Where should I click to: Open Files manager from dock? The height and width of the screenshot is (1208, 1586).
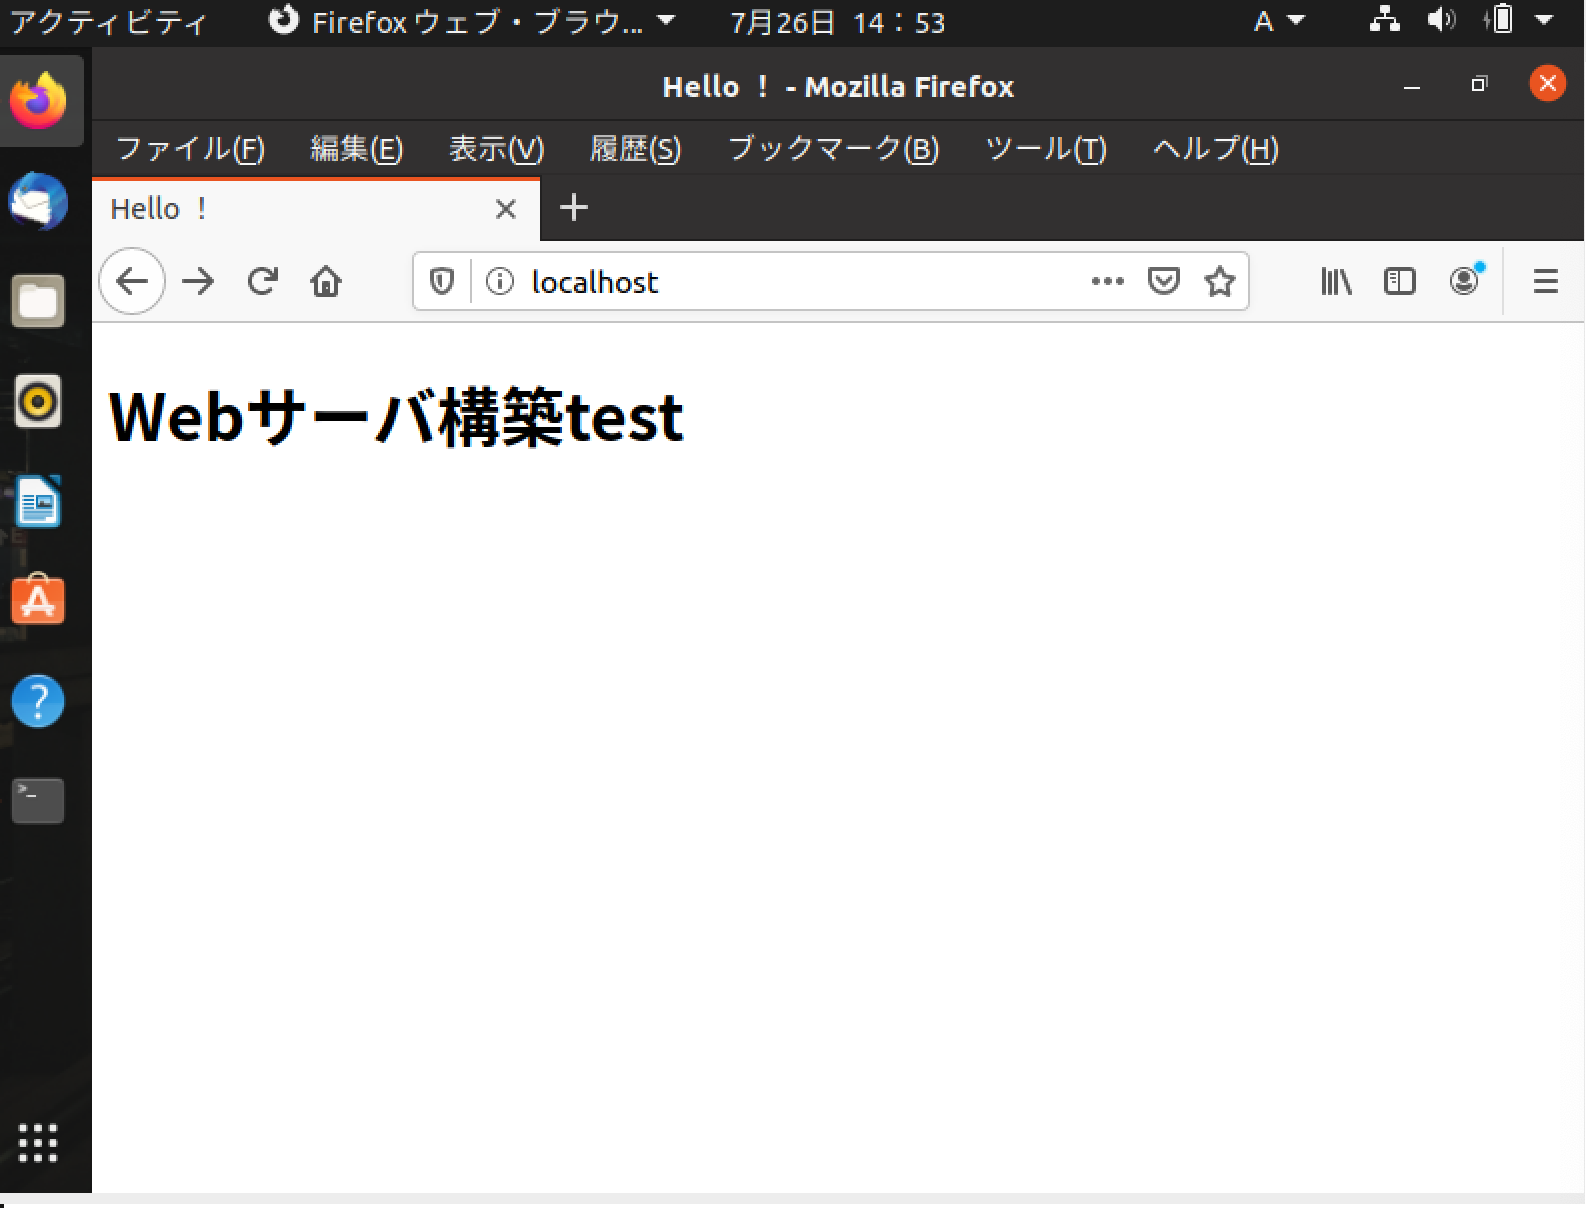(38, 301)
